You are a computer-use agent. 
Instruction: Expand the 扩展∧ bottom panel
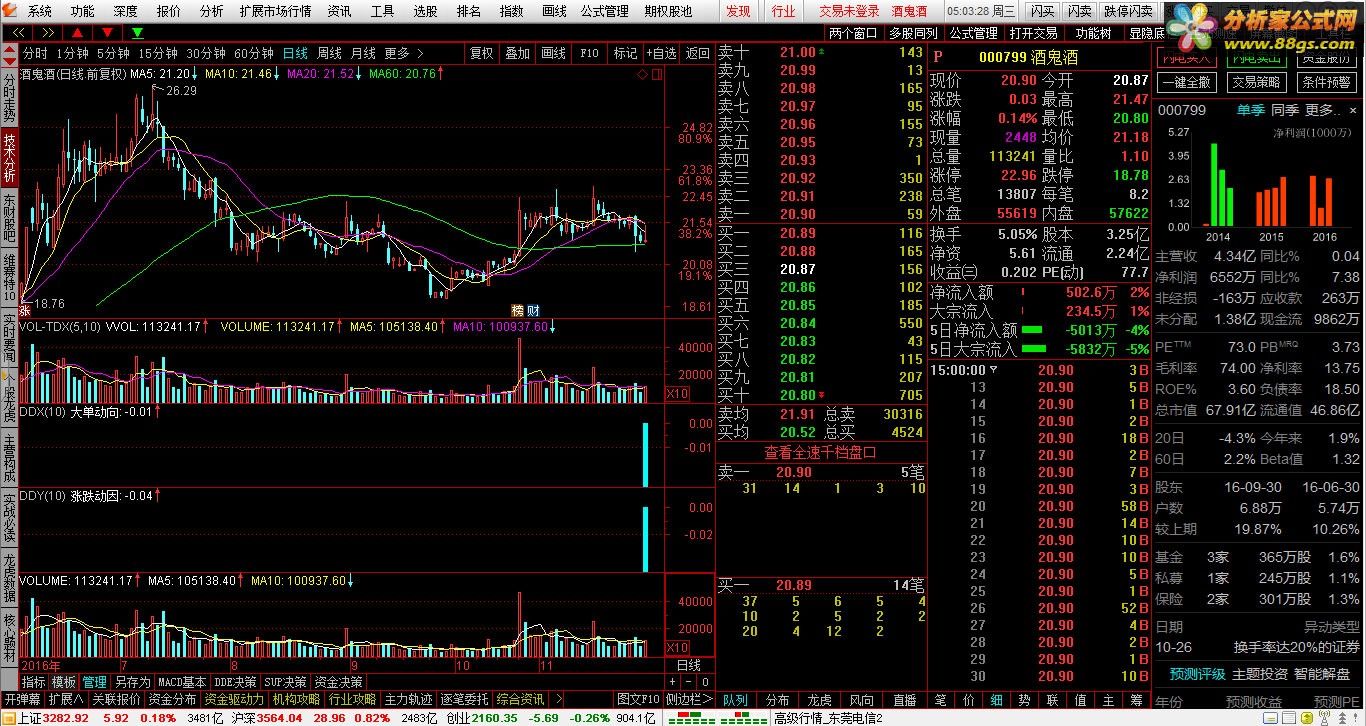[66, 699]
